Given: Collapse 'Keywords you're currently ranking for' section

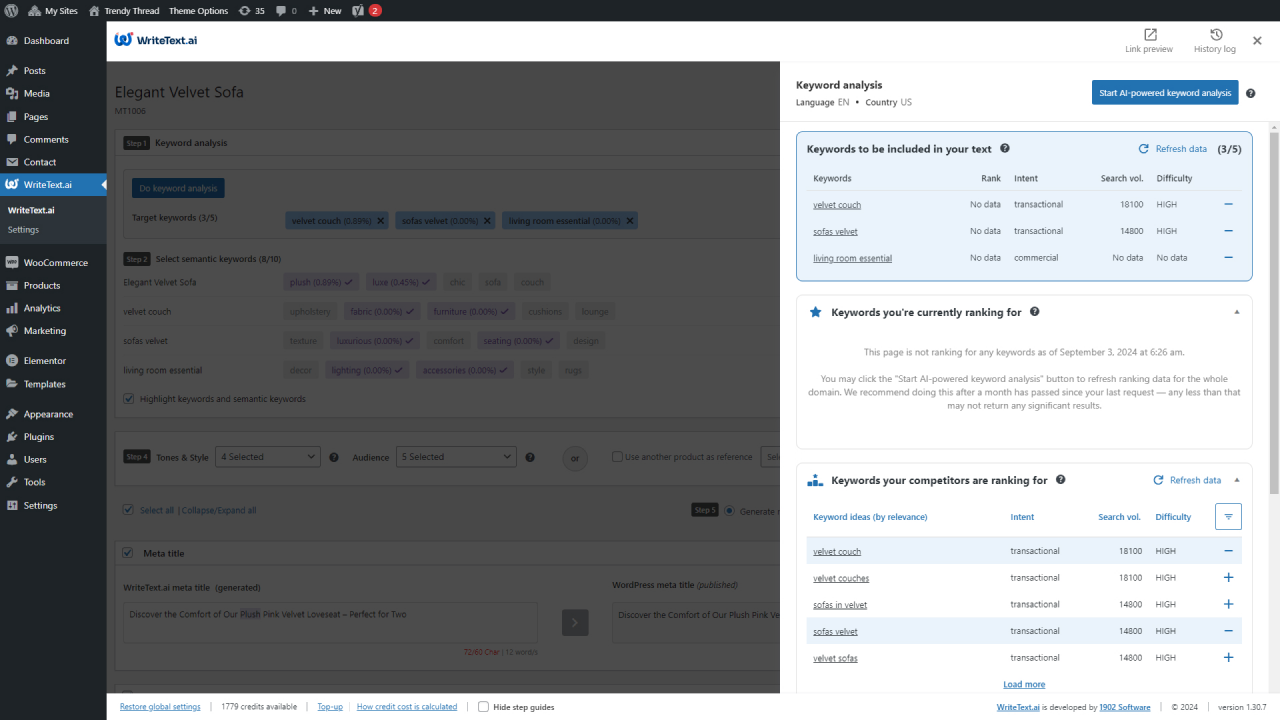Looking at the screenshot, I should pos(1236,312).
